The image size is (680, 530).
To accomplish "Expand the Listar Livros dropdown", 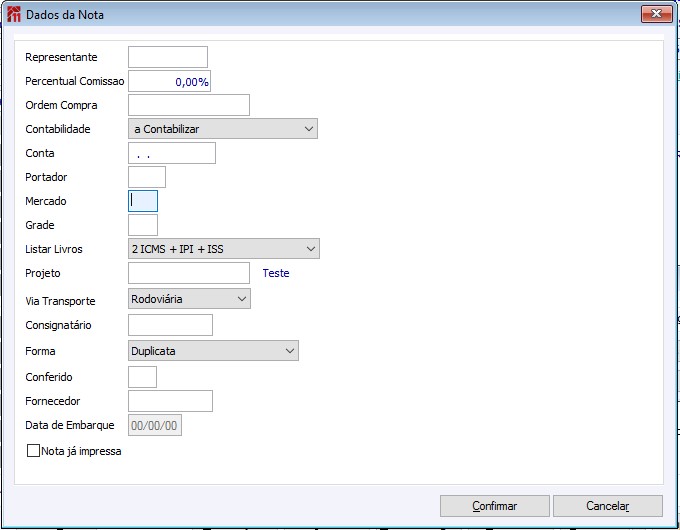I will tap(224, 249).
